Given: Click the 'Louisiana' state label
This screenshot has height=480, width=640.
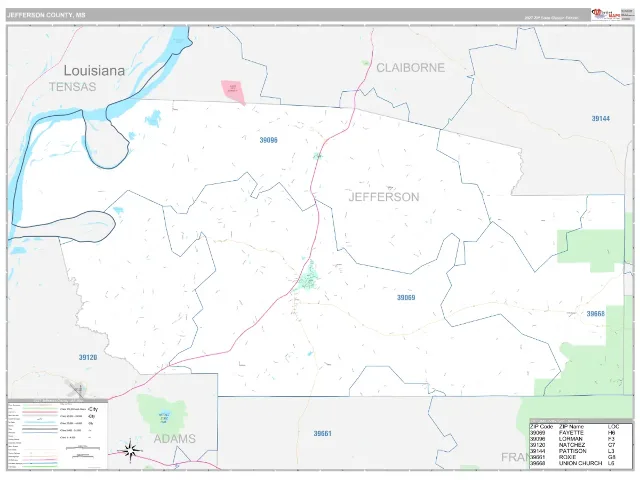Looking at the screenshot, I should [x=94, y=71].
